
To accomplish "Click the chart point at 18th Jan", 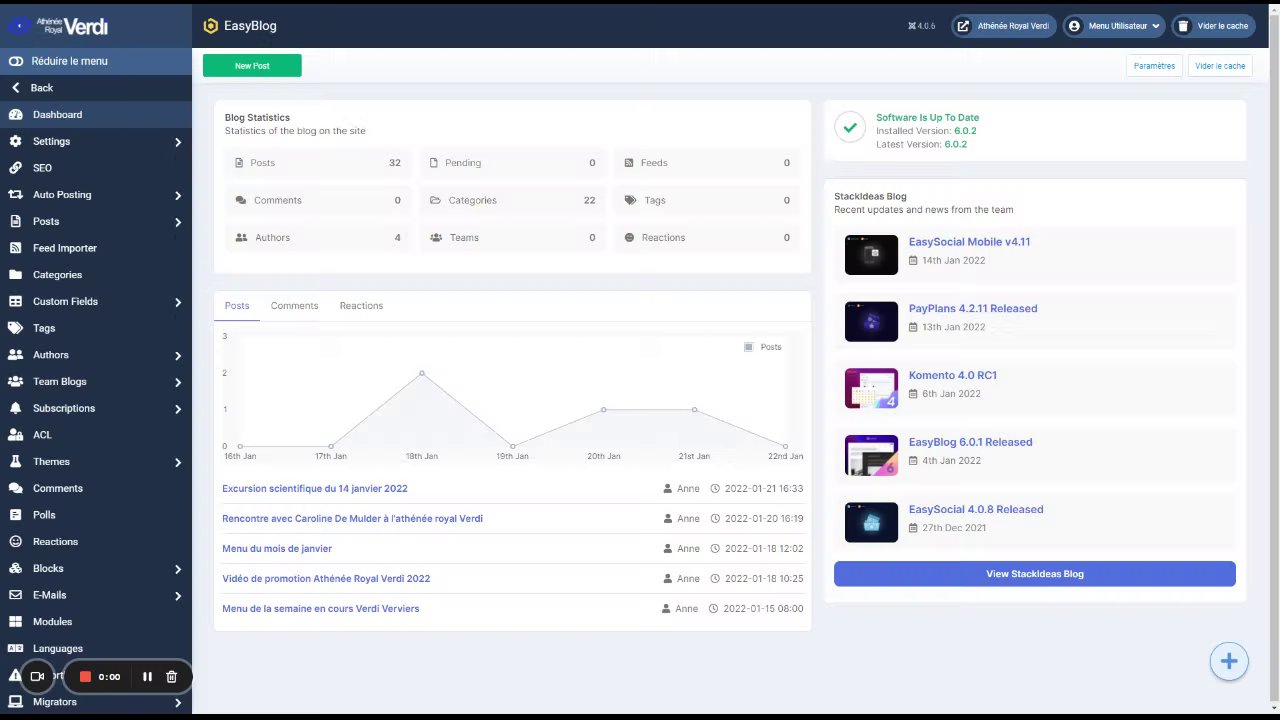I will pyautogui.click(x=422, y=373).
